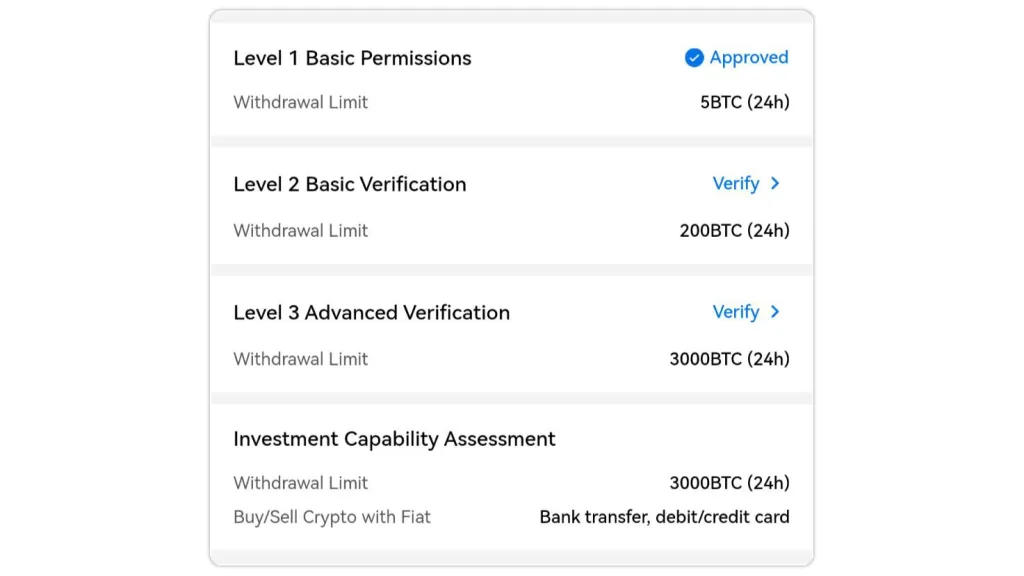Click Withdrawal Limit label under Level 3

click(300, 359)
